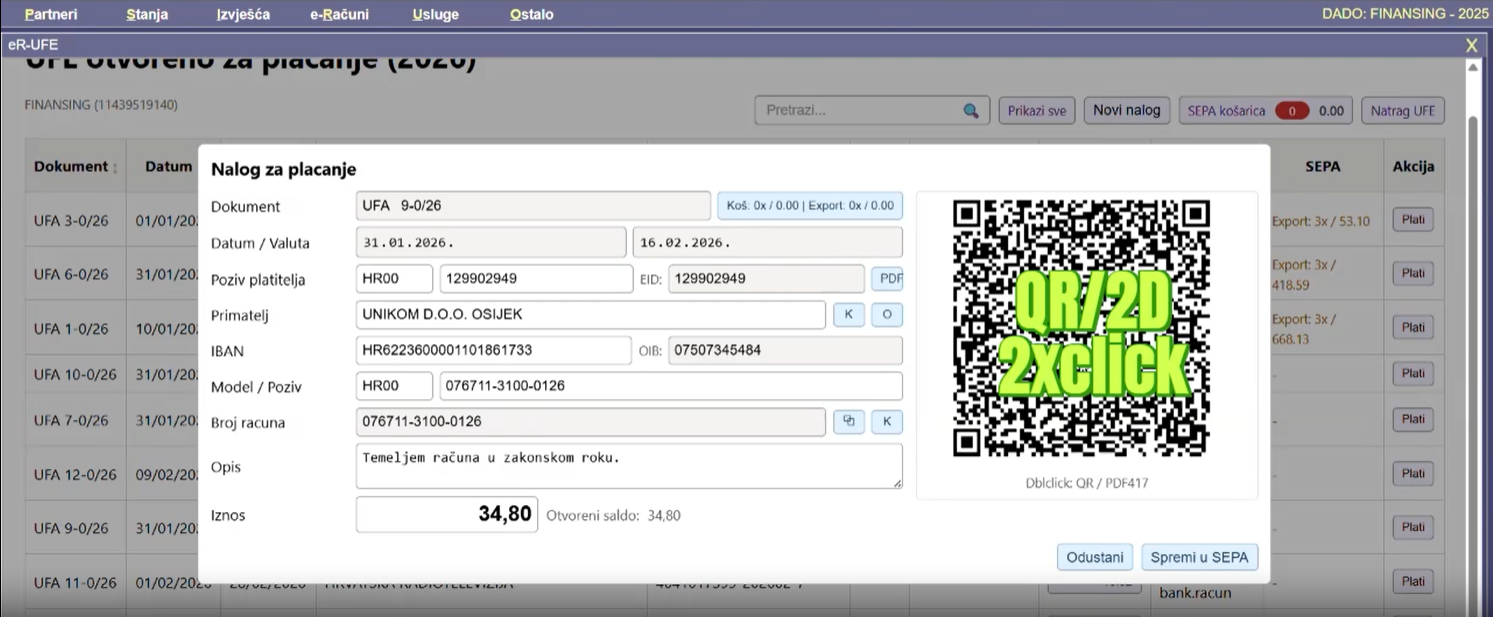Cancel the dialog with Odustani
The height and width of the screenshot is (617, 1493).
pos(1094,557)
